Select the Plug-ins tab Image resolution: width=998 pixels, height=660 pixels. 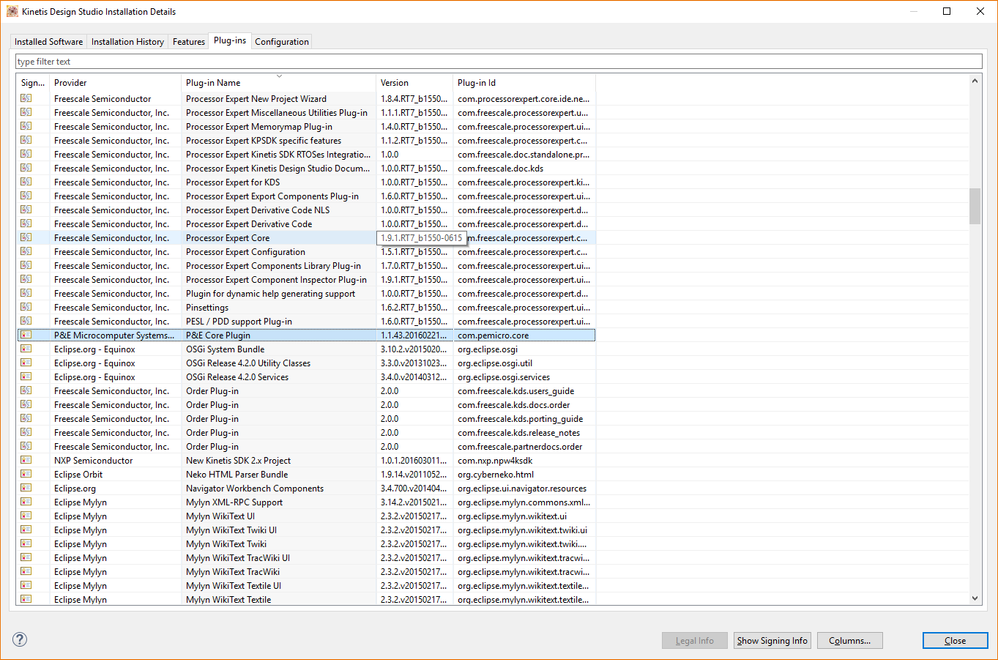[x=230, y=40]
